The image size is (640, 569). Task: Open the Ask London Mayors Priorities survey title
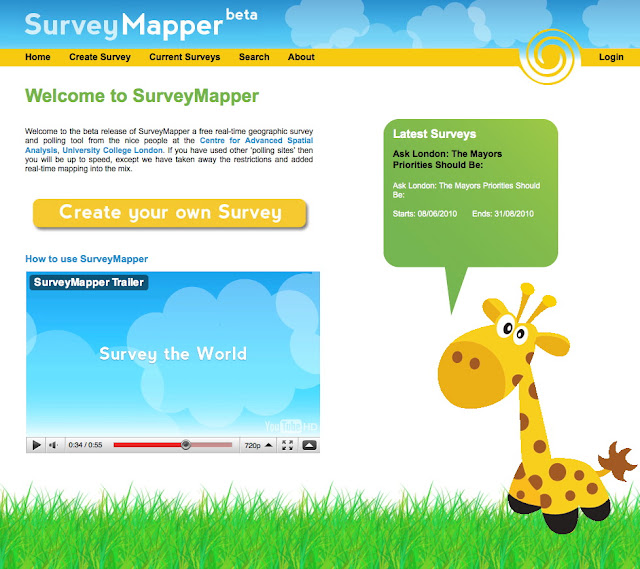(447, 159)
